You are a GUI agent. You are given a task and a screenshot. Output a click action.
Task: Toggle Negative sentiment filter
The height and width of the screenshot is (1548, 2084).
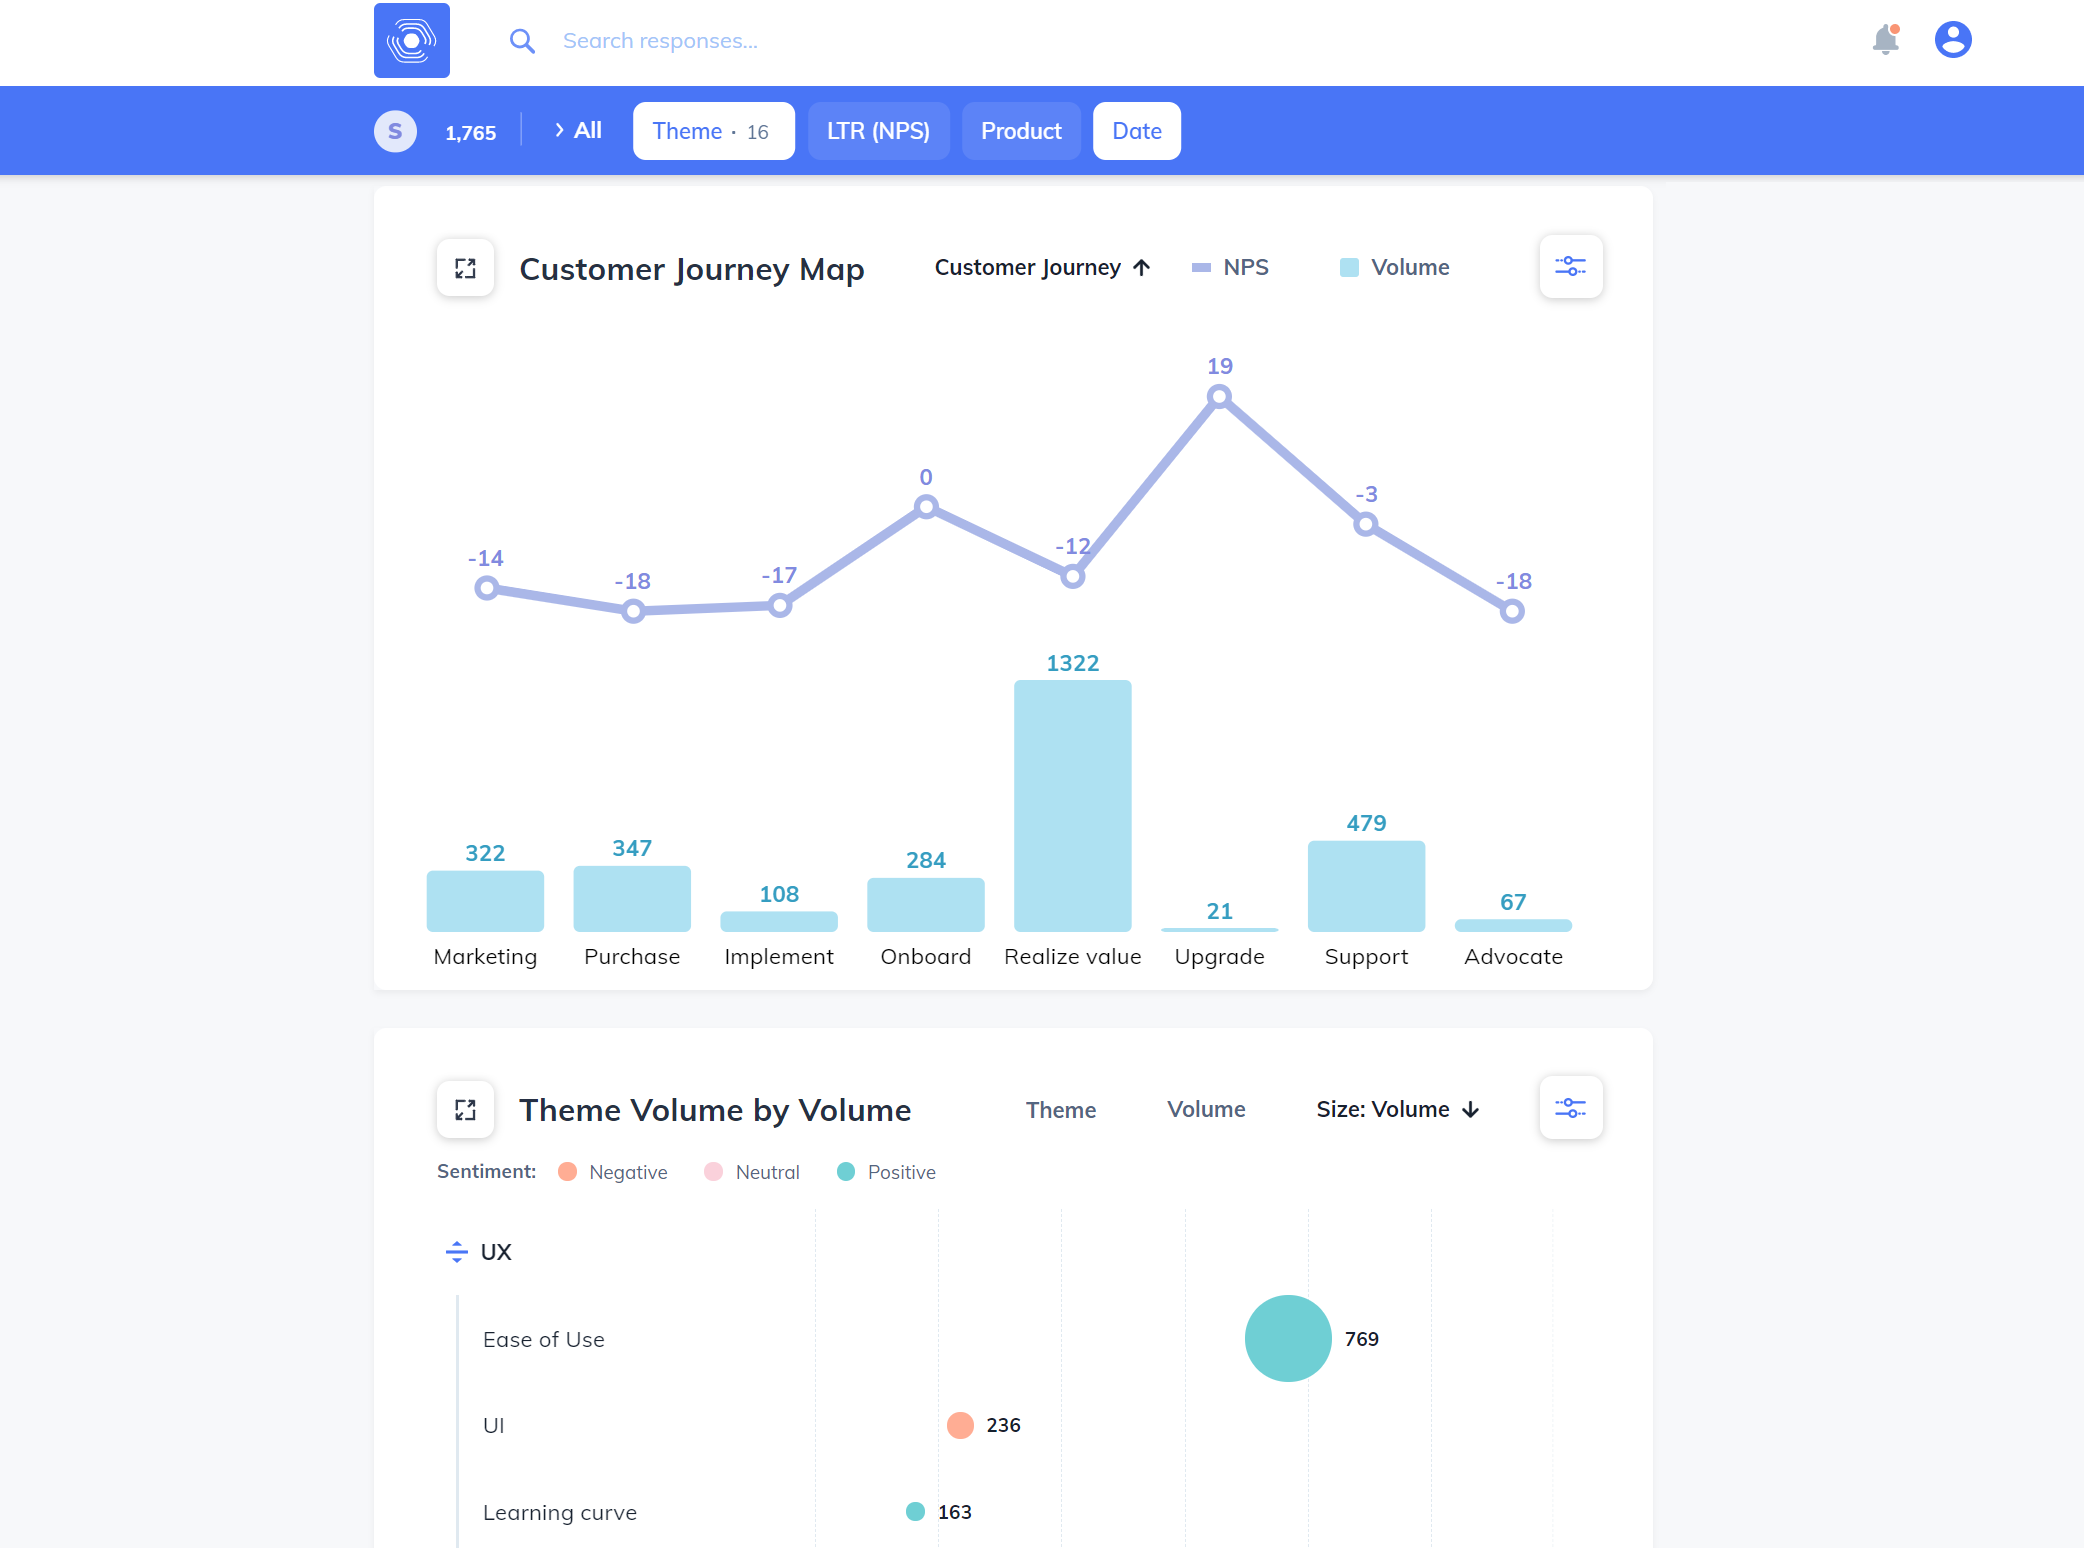click(x=612, y=1172)
